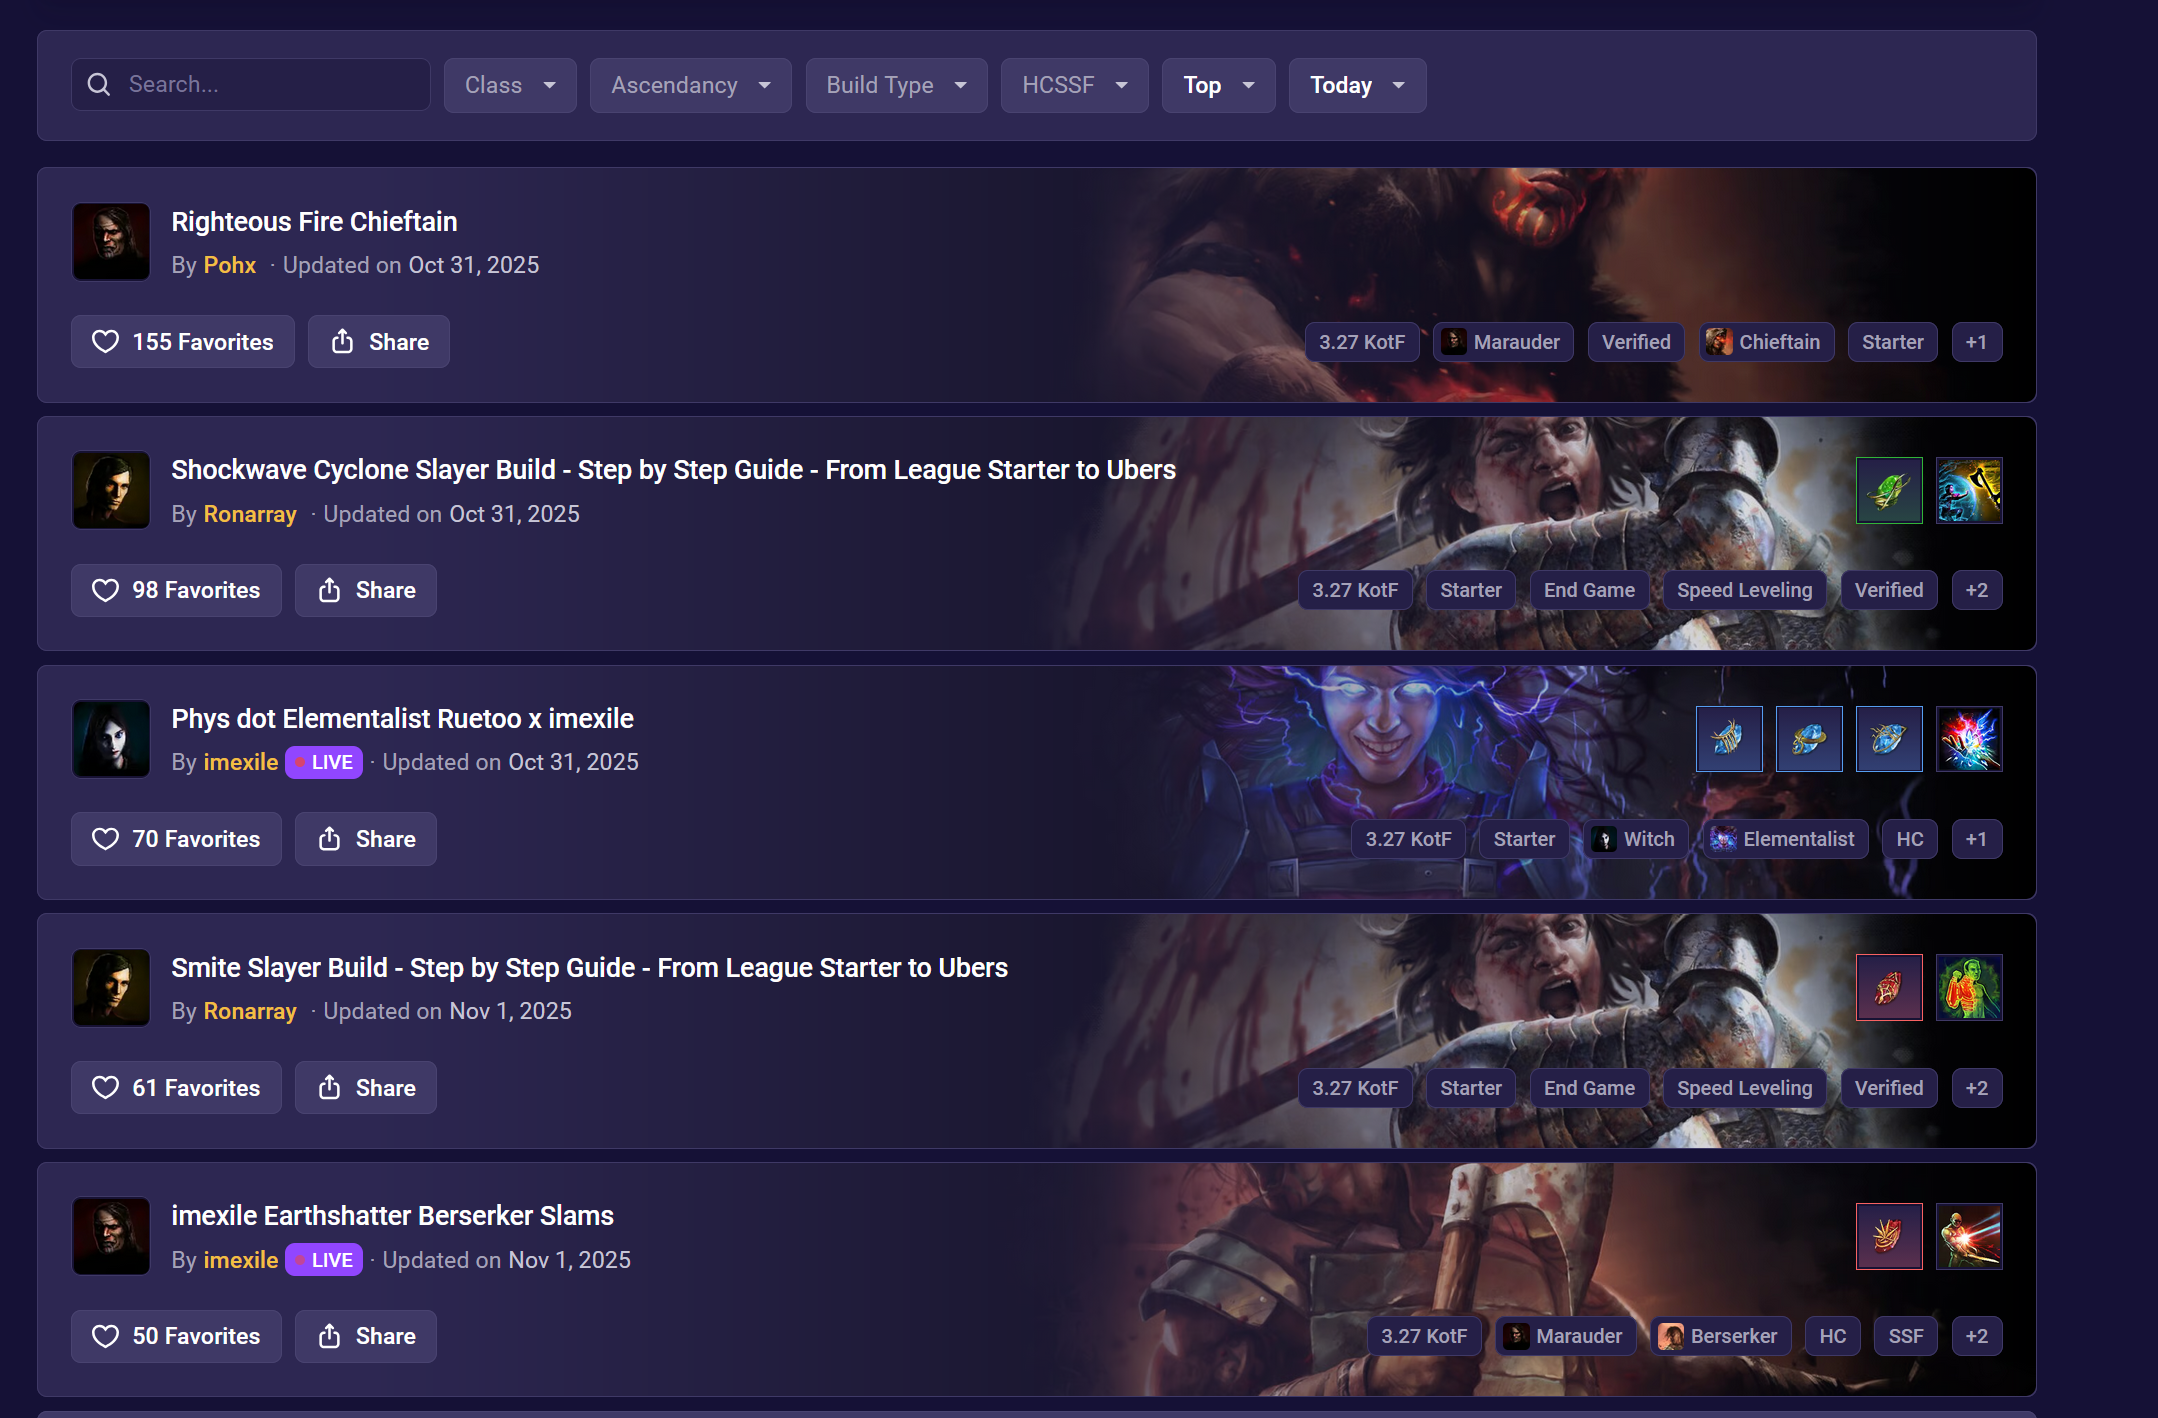This screenshot has height=1418, width=2158.
Task: Open the Class filter dropdown
Action: tap(510, 85)
